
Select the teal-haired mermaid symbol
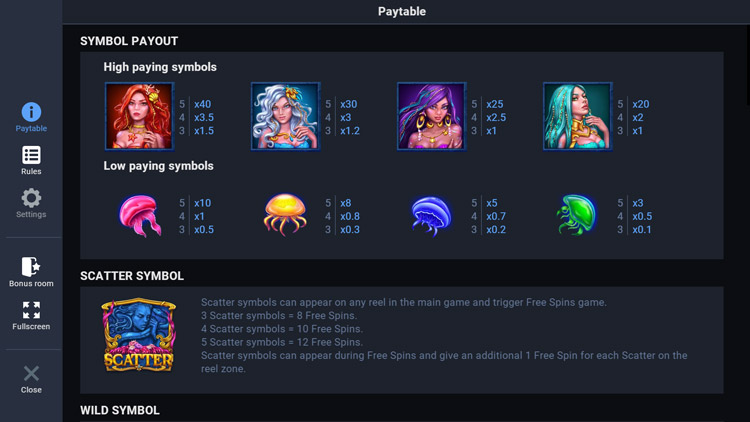577,116
